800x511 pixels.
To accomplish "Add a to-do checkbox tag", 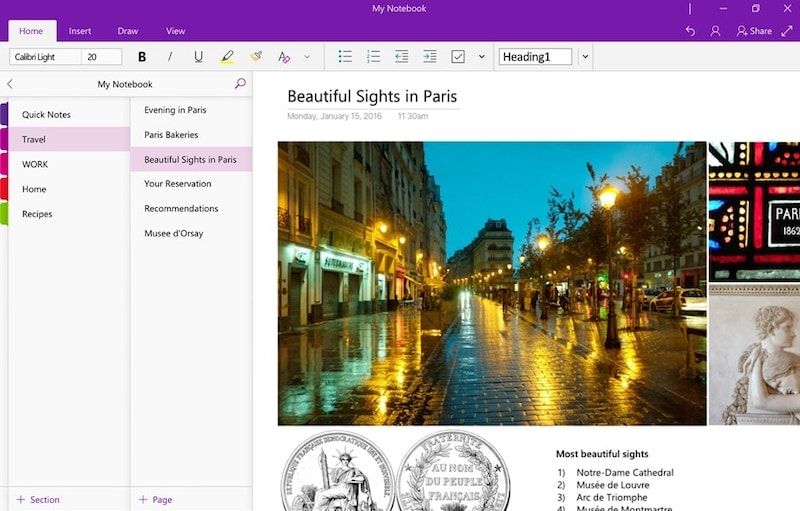I will [x=458, y=57].
